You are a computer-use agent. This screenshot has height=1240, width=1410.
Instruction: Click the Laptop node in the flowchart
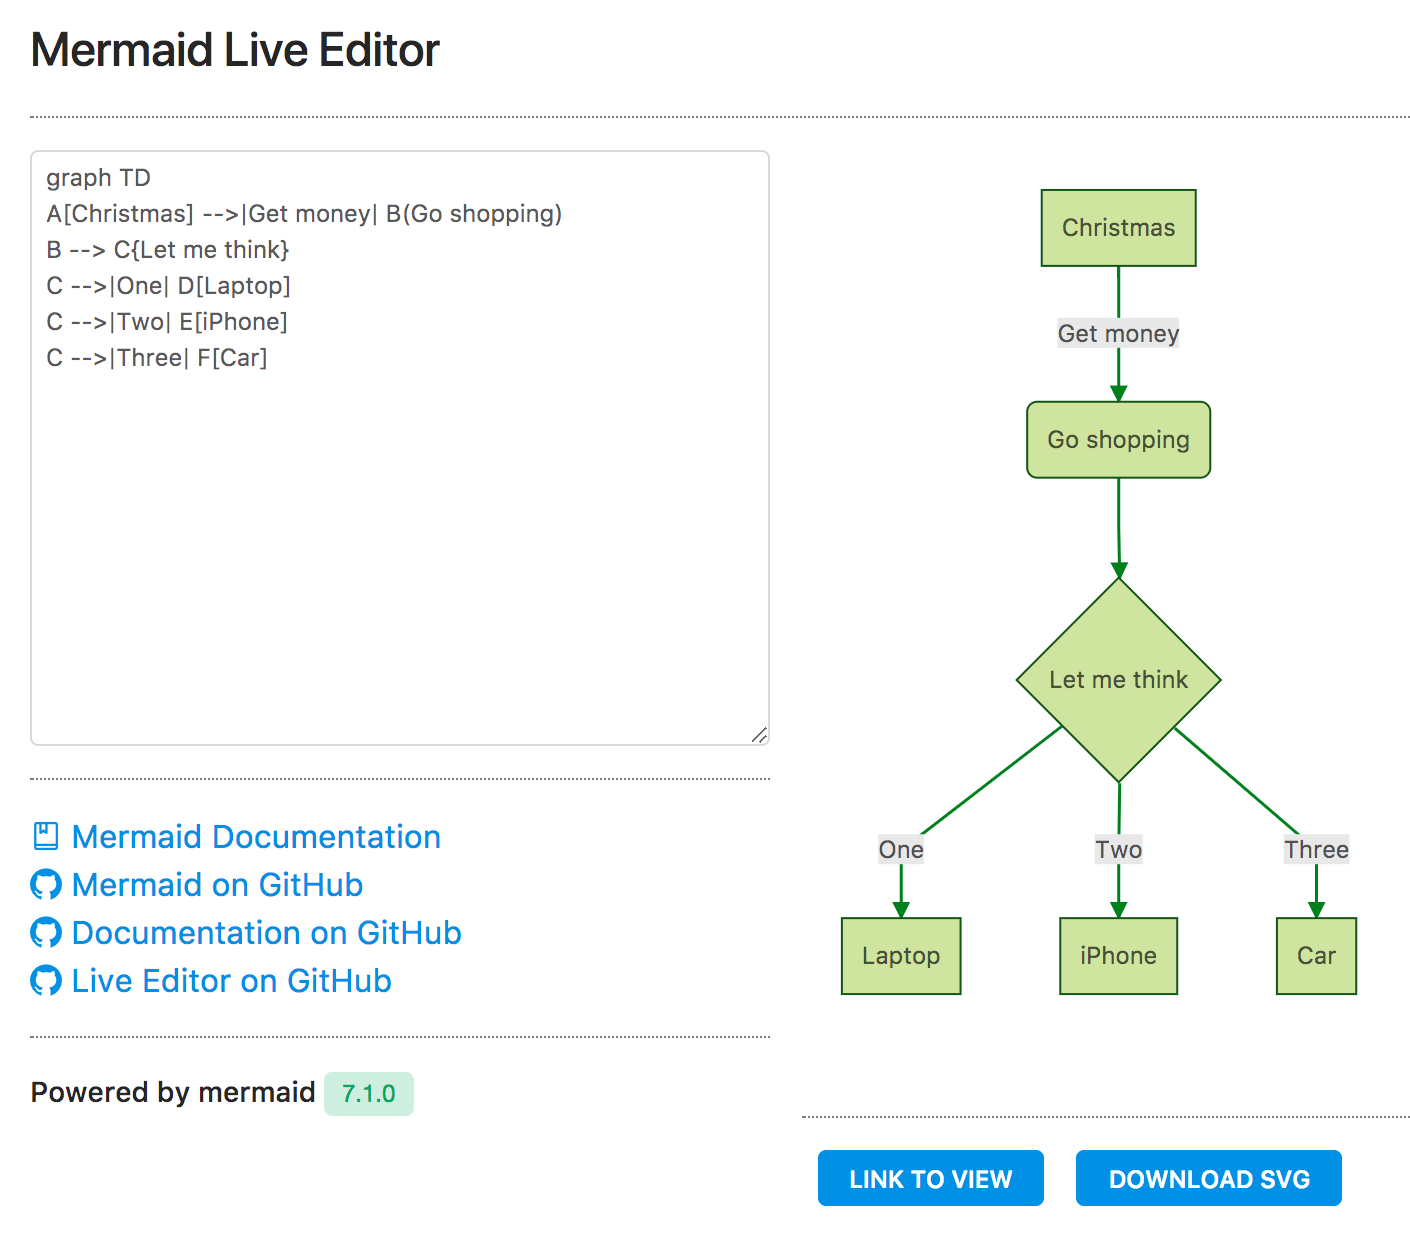click(900, 955)
